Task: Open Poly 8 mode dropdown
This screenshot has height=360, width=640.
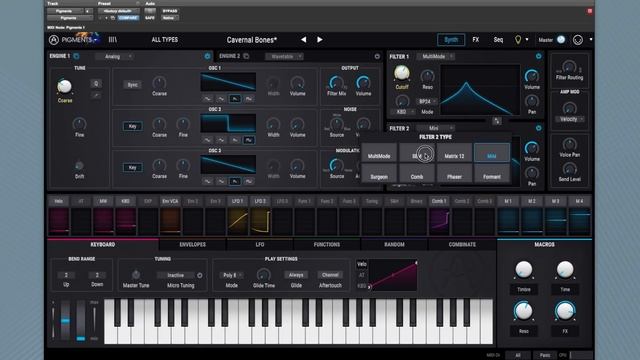Action: (x=231, y=275)
